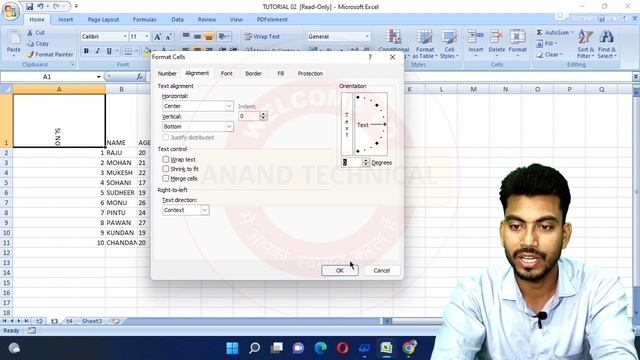Open the font name Calibri dropdown
The width and height of the screenshot is (640, 360).
125,37
